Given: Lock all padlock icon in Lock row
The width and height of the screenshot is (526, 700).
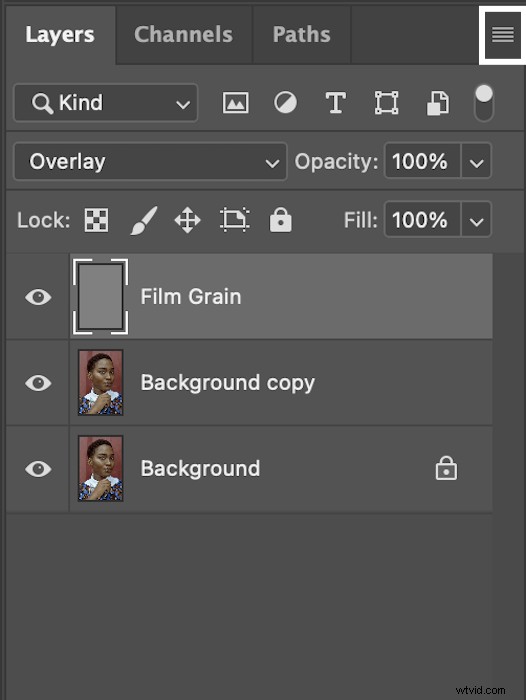Looking at the screenshot, I should [280, 220].
